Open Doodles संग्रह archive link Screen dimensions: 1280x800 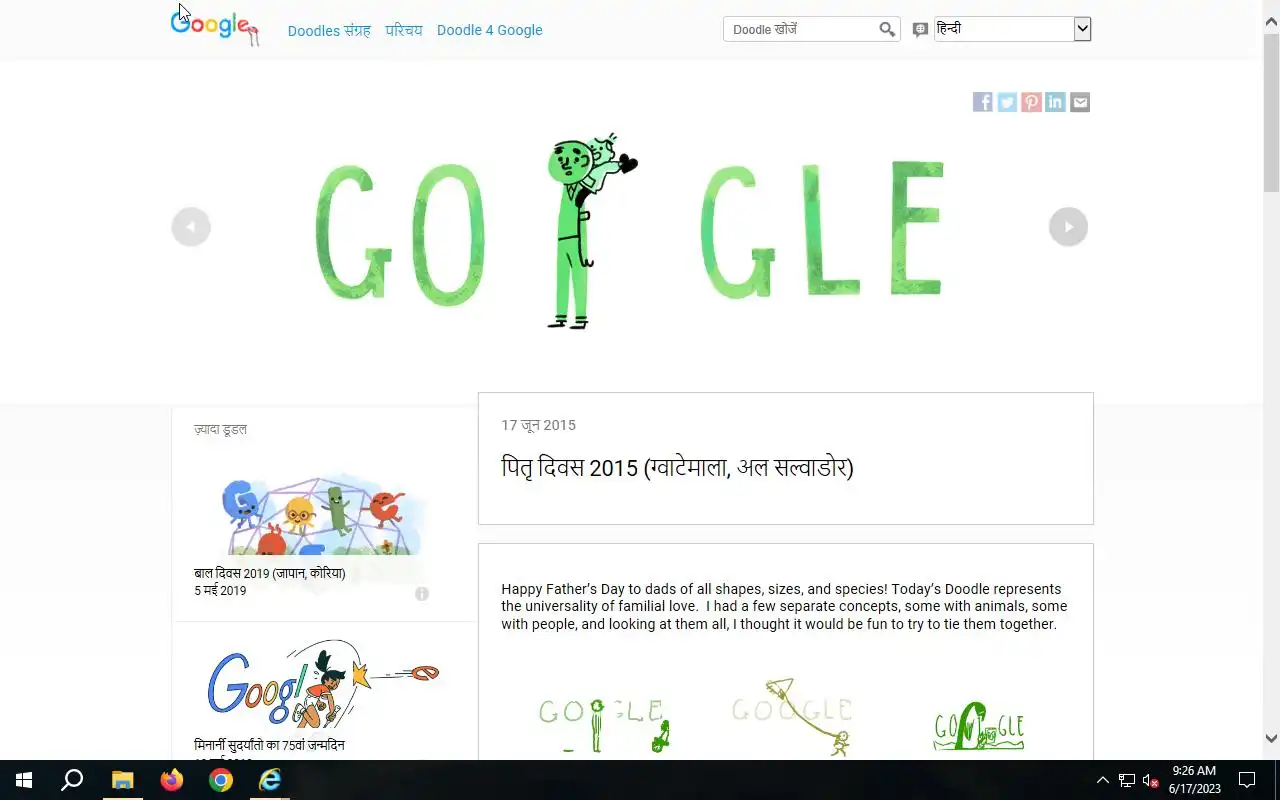[x=329, y=30]
